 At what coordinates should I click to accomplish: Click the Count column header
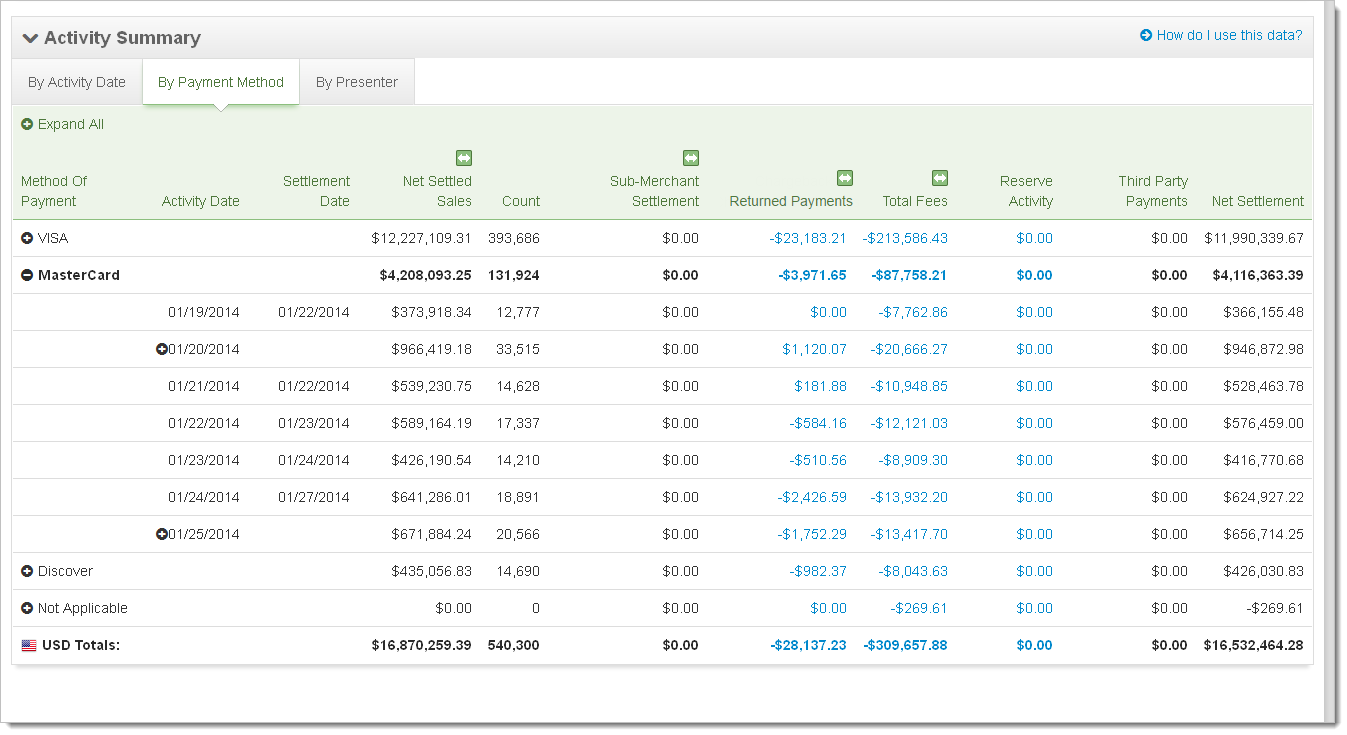[x=521, y=201]
